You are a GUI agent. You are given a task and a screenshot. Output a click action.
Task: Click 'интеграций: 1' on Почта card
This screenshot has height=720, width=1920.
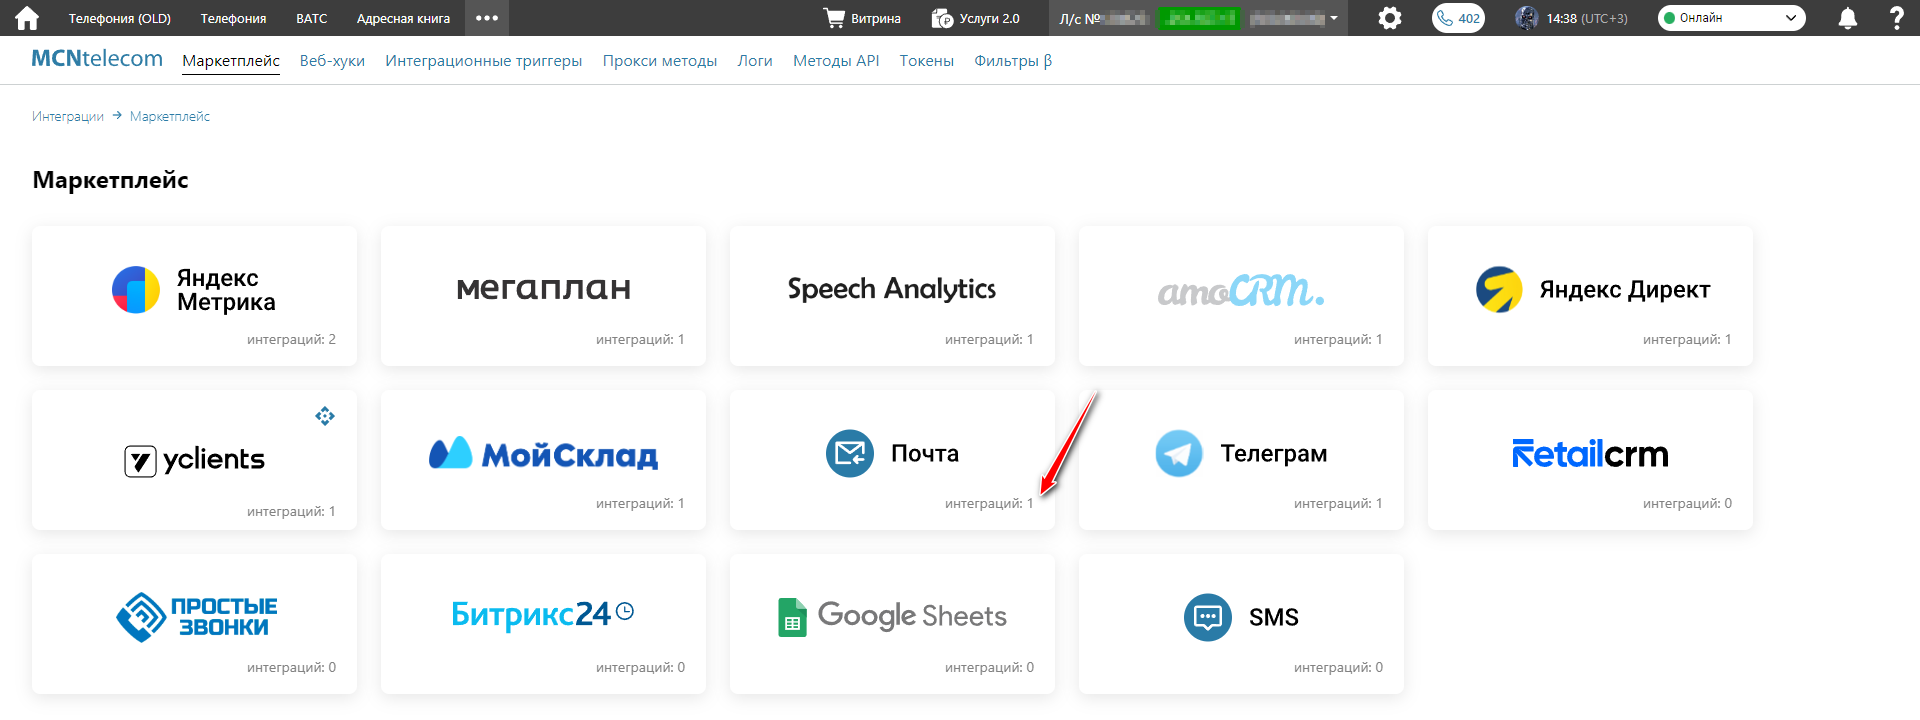click(x=989, y=504)
